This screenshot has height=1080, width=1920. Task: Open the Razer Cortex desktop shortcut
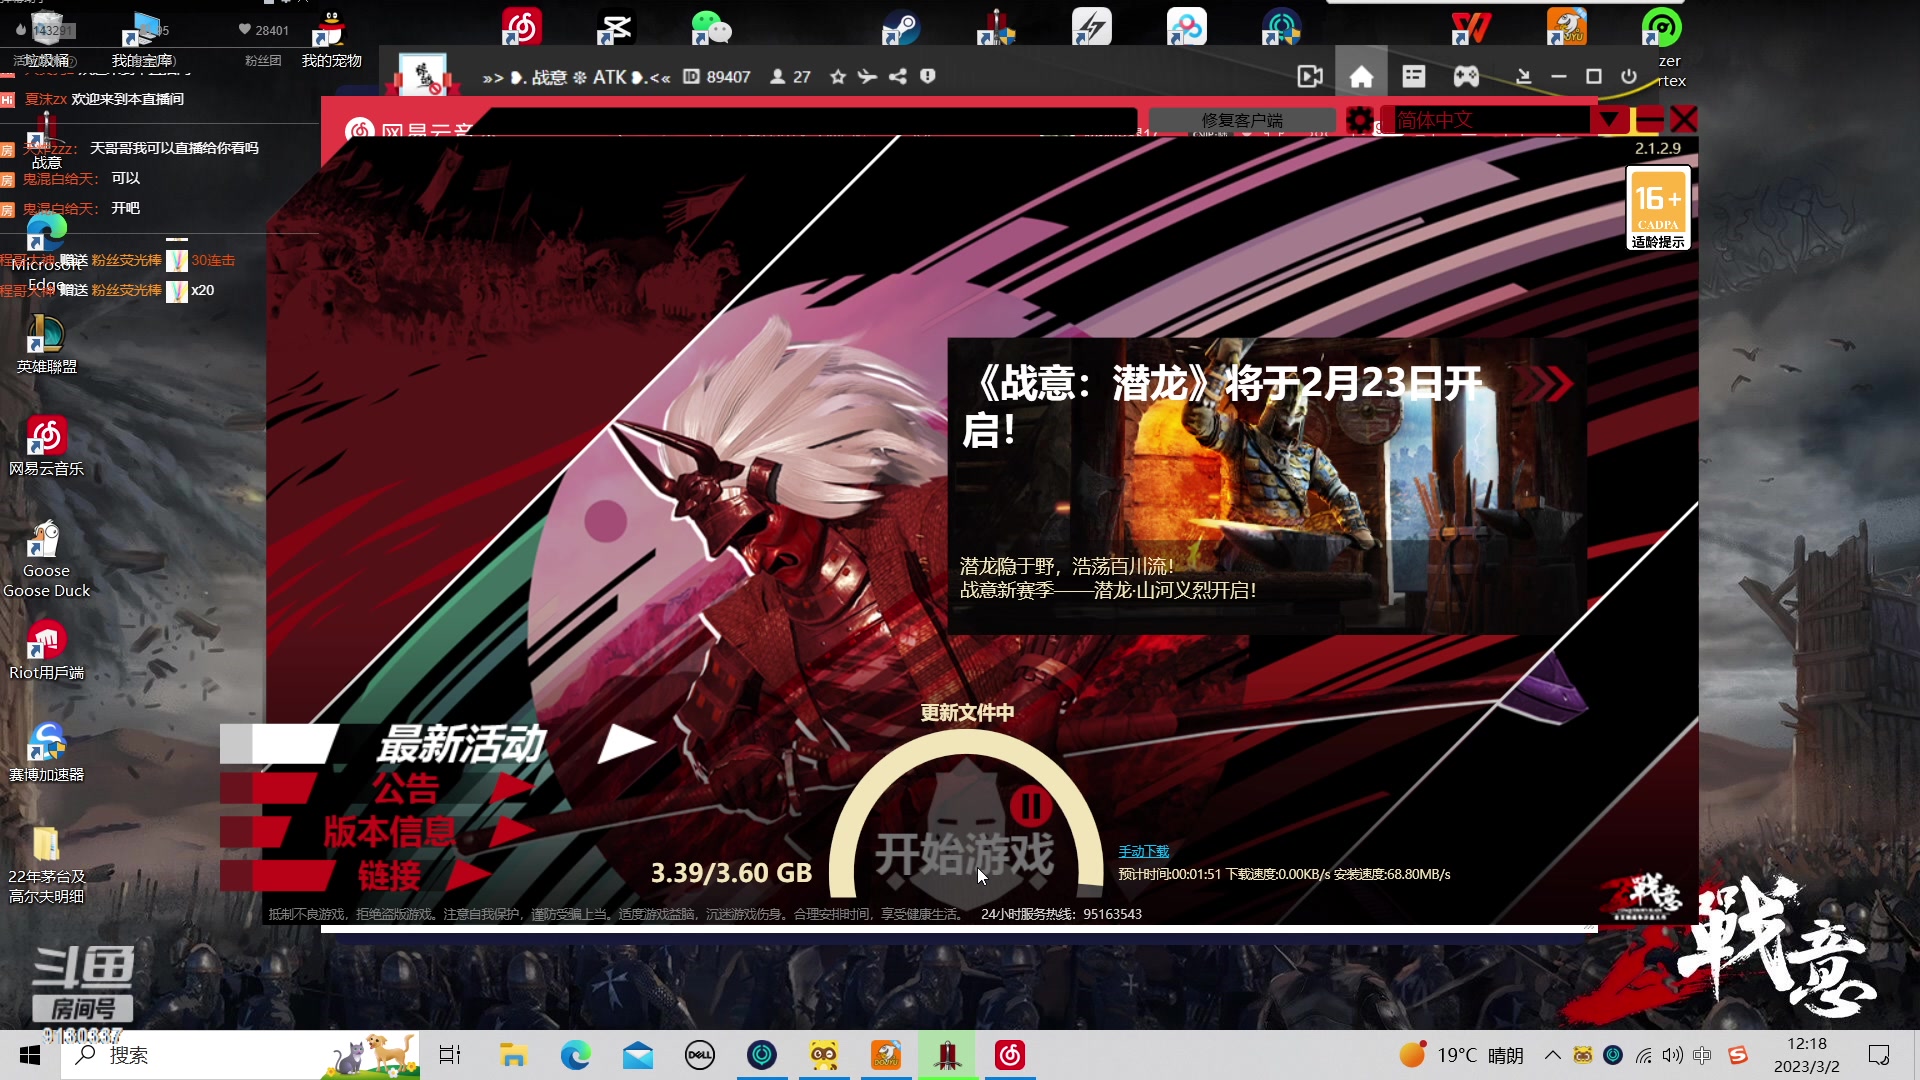[1661, 27]
